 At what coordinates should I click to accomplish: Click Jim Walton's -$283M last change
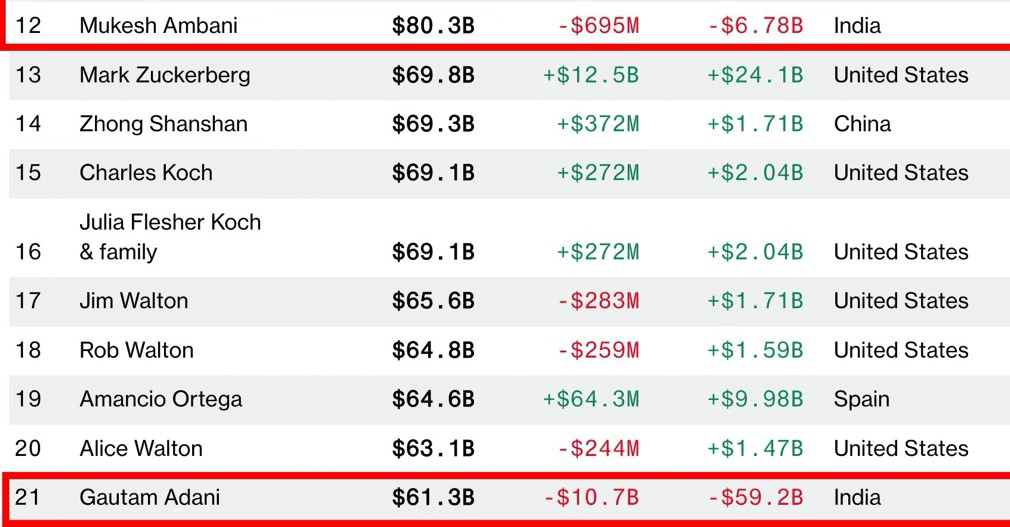click(598, 301)
